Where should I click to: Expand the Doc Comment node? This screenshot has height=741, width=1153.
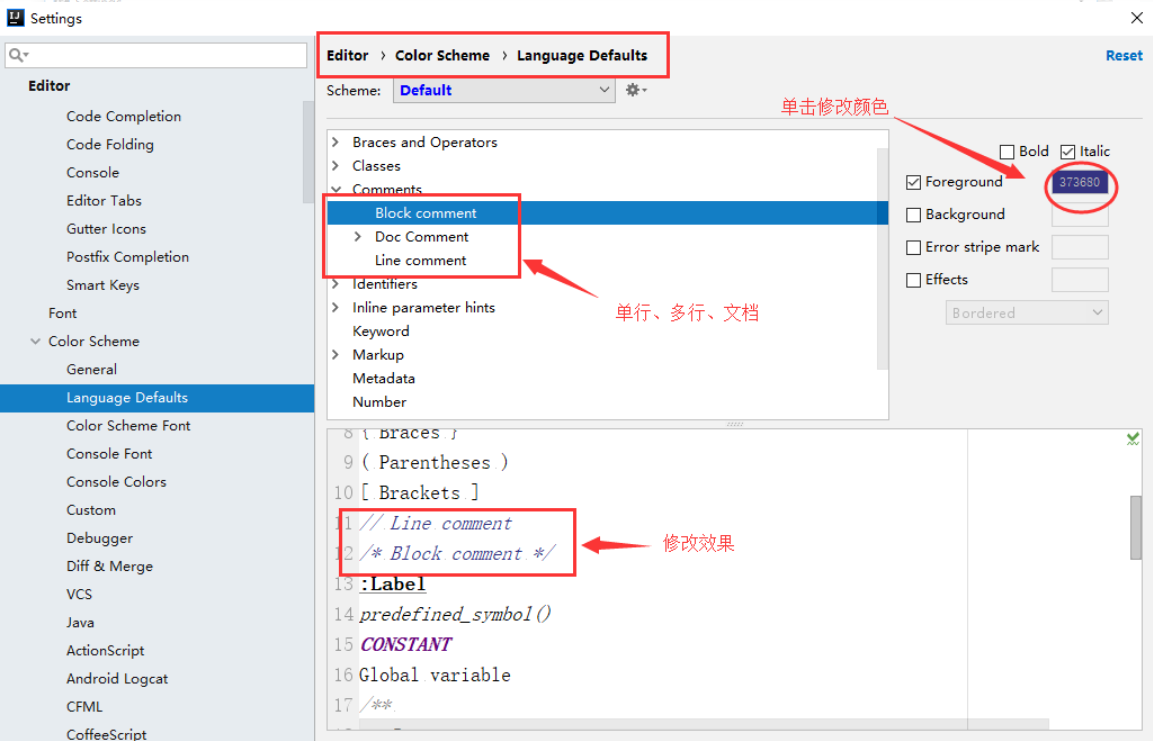click(358, 237)
